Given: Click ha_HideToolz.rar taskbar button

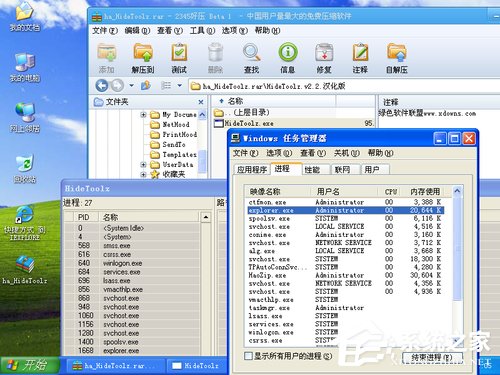Looking at the screenshot, I should [115, 366].
